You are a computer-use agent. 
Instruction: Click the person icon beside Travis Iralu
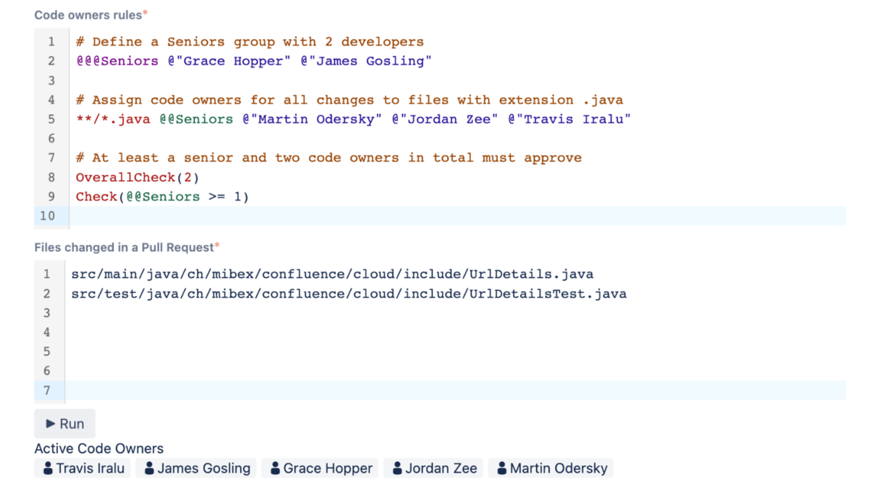coord(48,468)
